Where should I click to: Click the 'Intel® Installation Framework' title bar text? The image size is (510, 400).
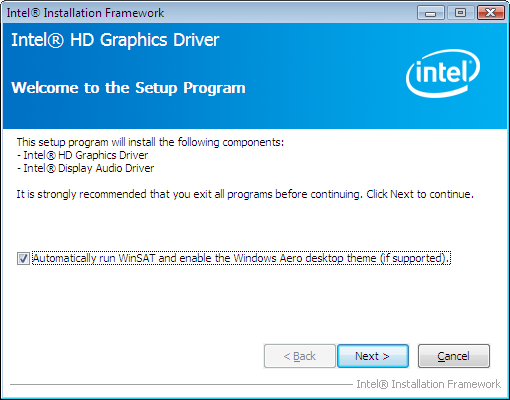pos(85,13)
